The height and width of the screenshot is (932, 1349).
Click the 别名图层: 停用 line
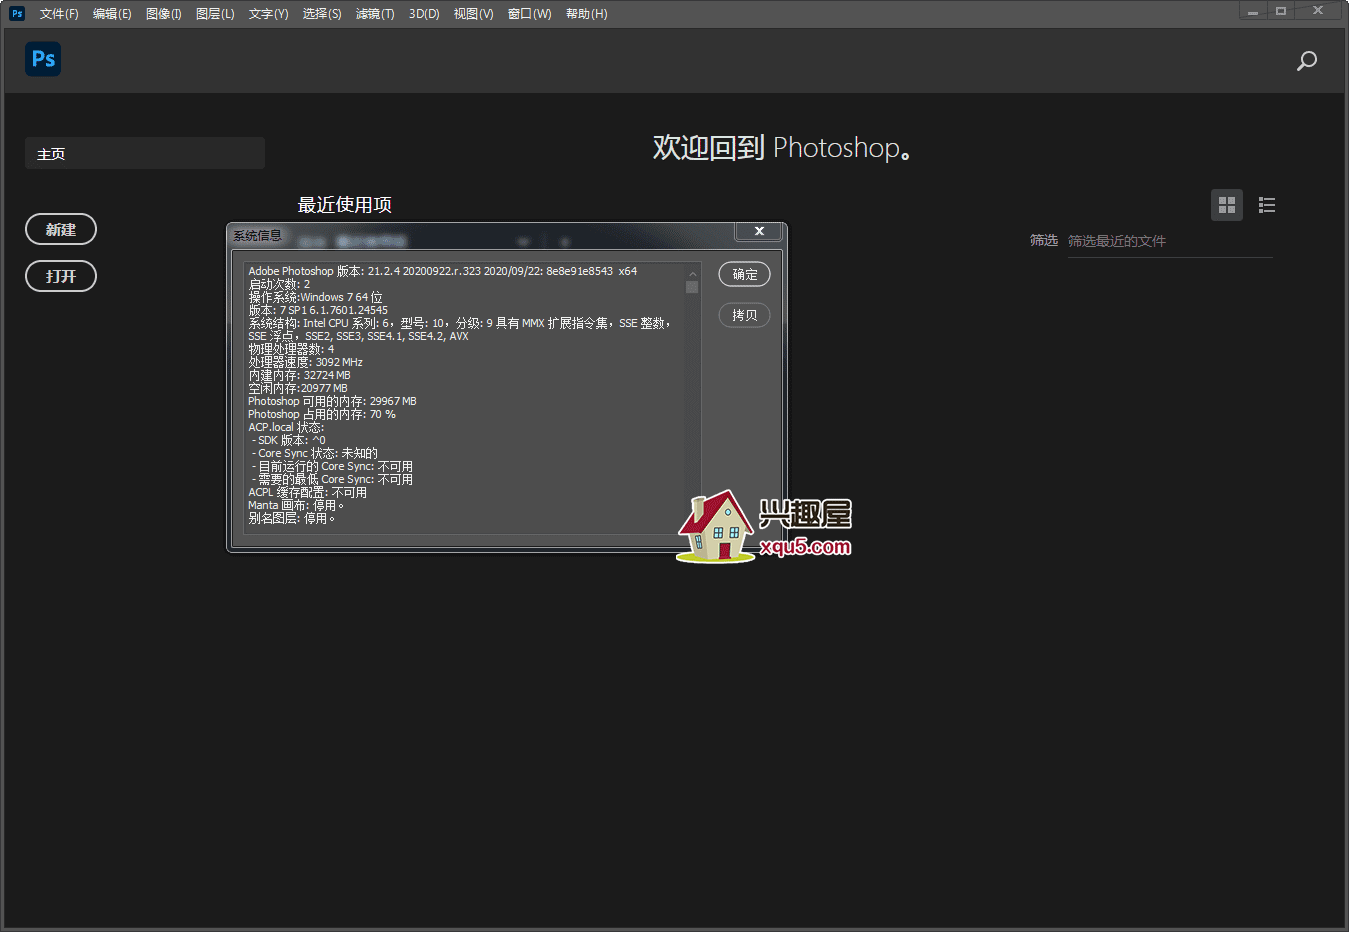pyautogui.click(x=292, y=518)
